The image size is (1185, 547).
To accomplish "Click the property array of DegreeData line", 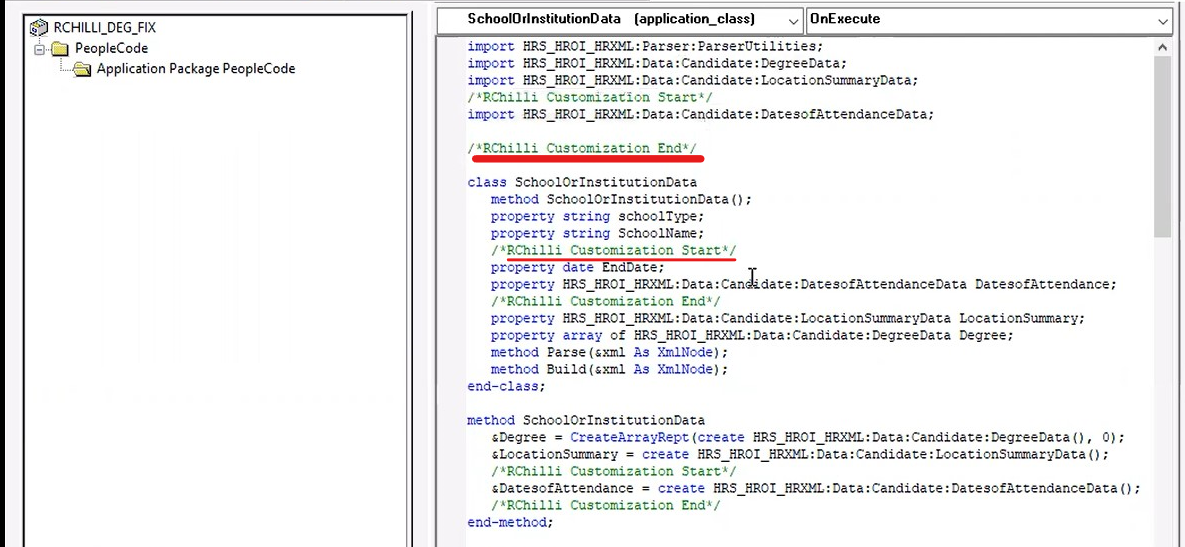I will click(752, 335).
